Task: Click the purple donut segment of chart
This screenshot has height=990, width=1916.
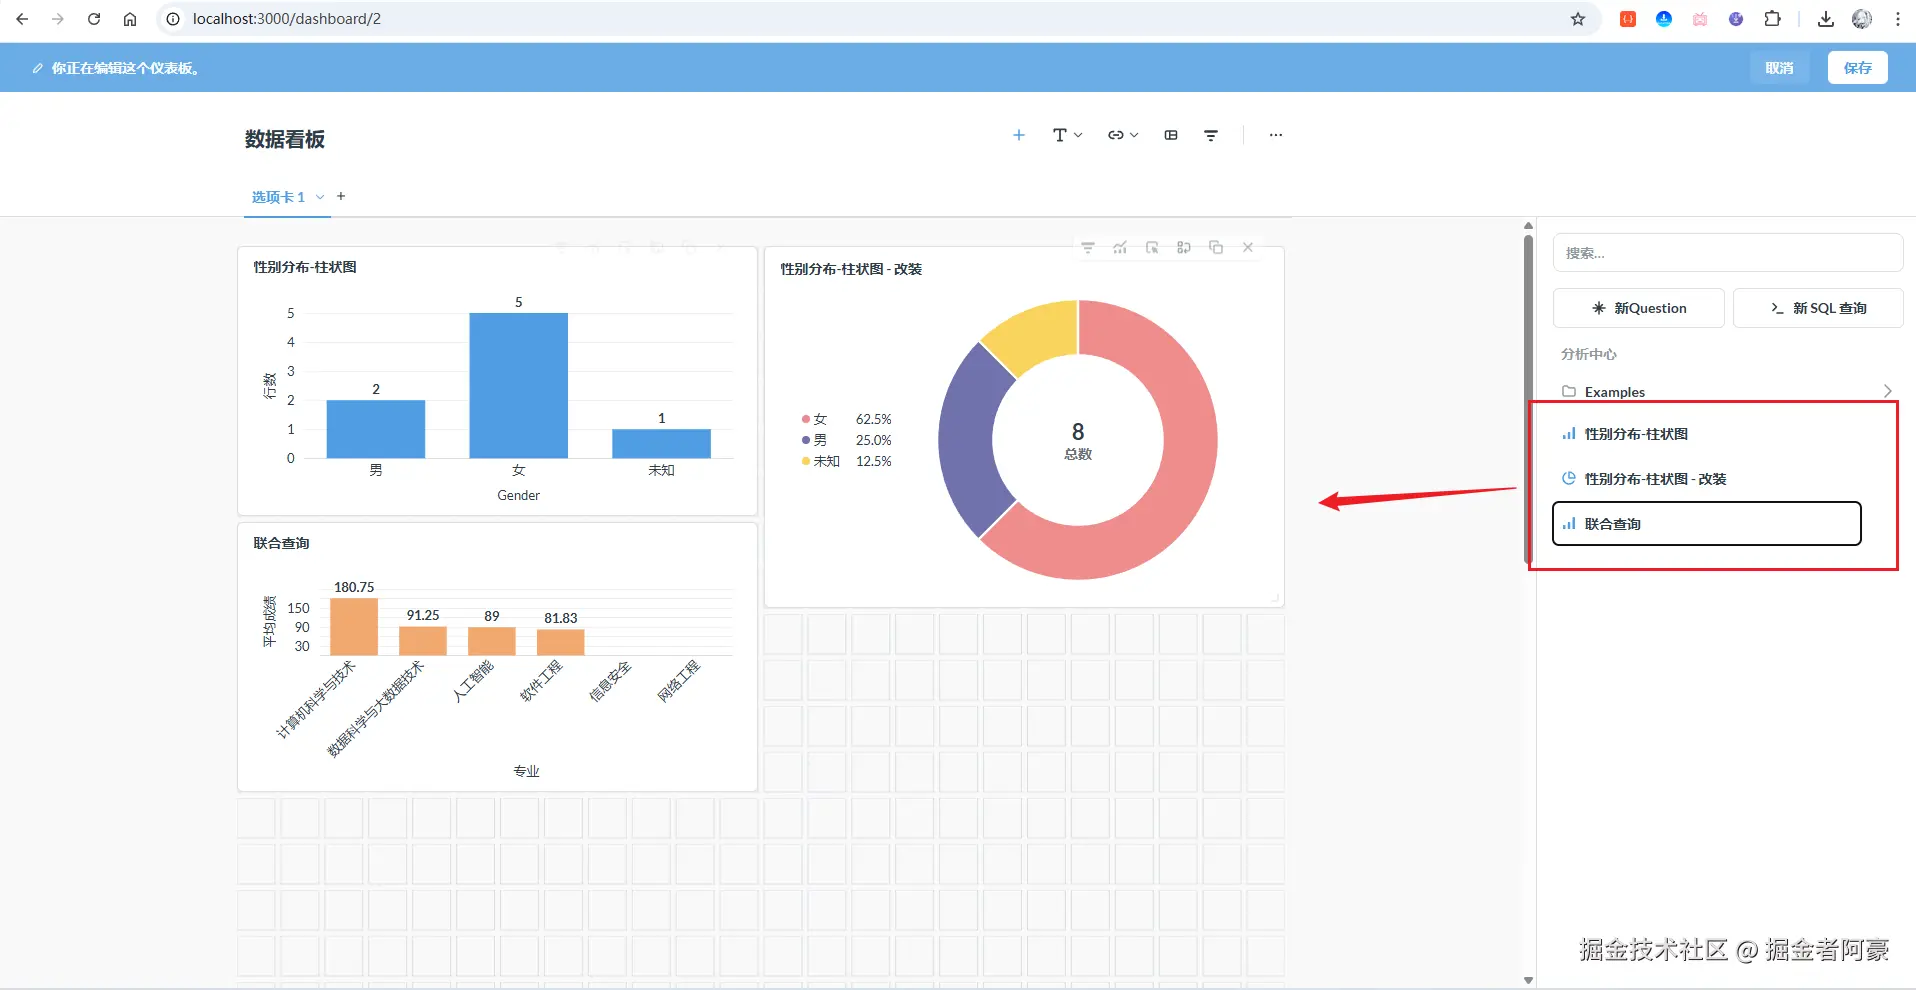Action: tap(965, 440)
